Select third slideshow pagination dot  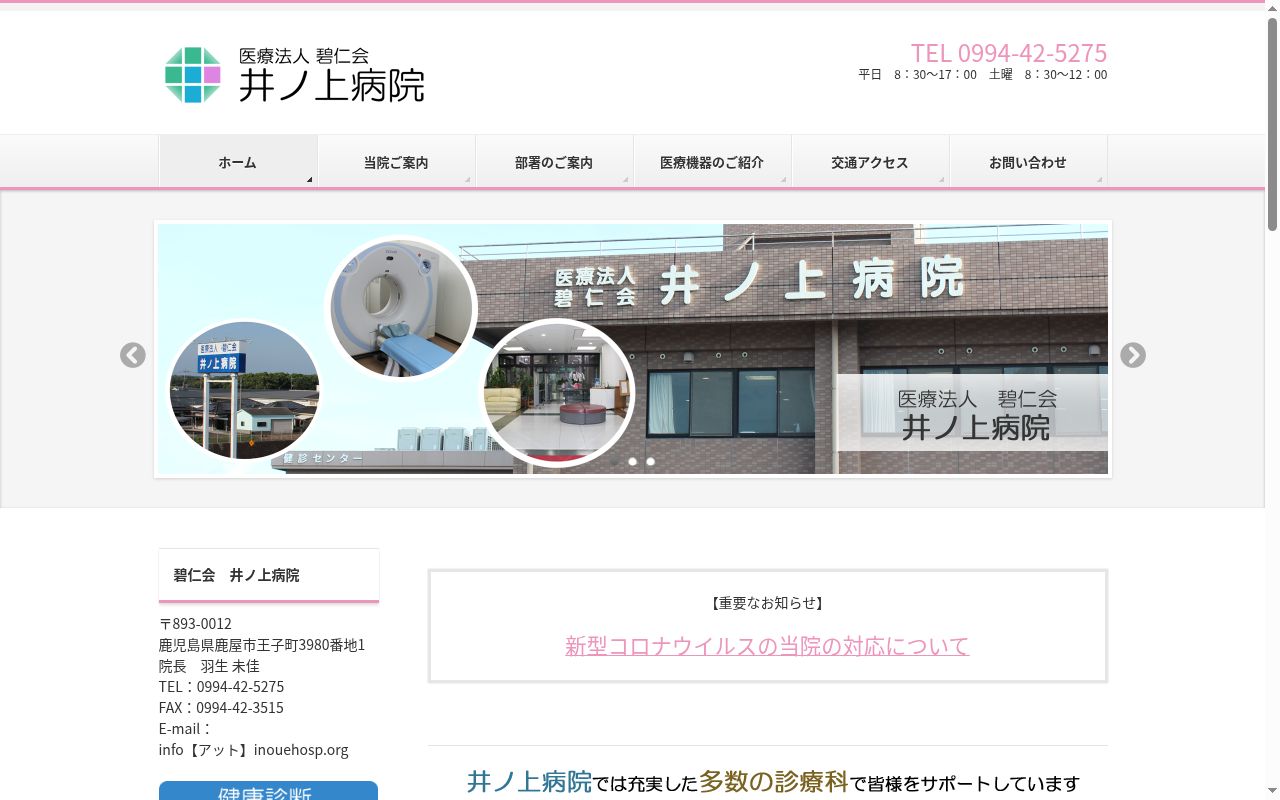(x=651, y=461)
